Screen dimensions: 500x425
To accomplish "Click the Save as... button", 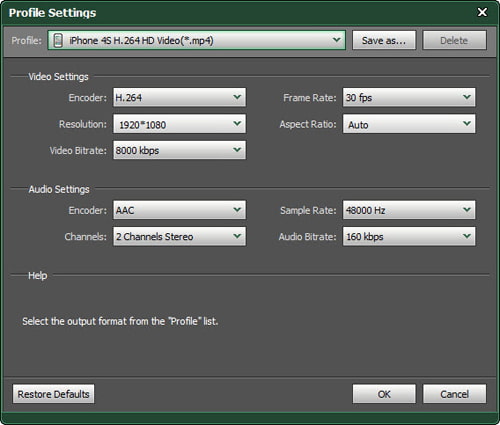I will pos(384,40).
